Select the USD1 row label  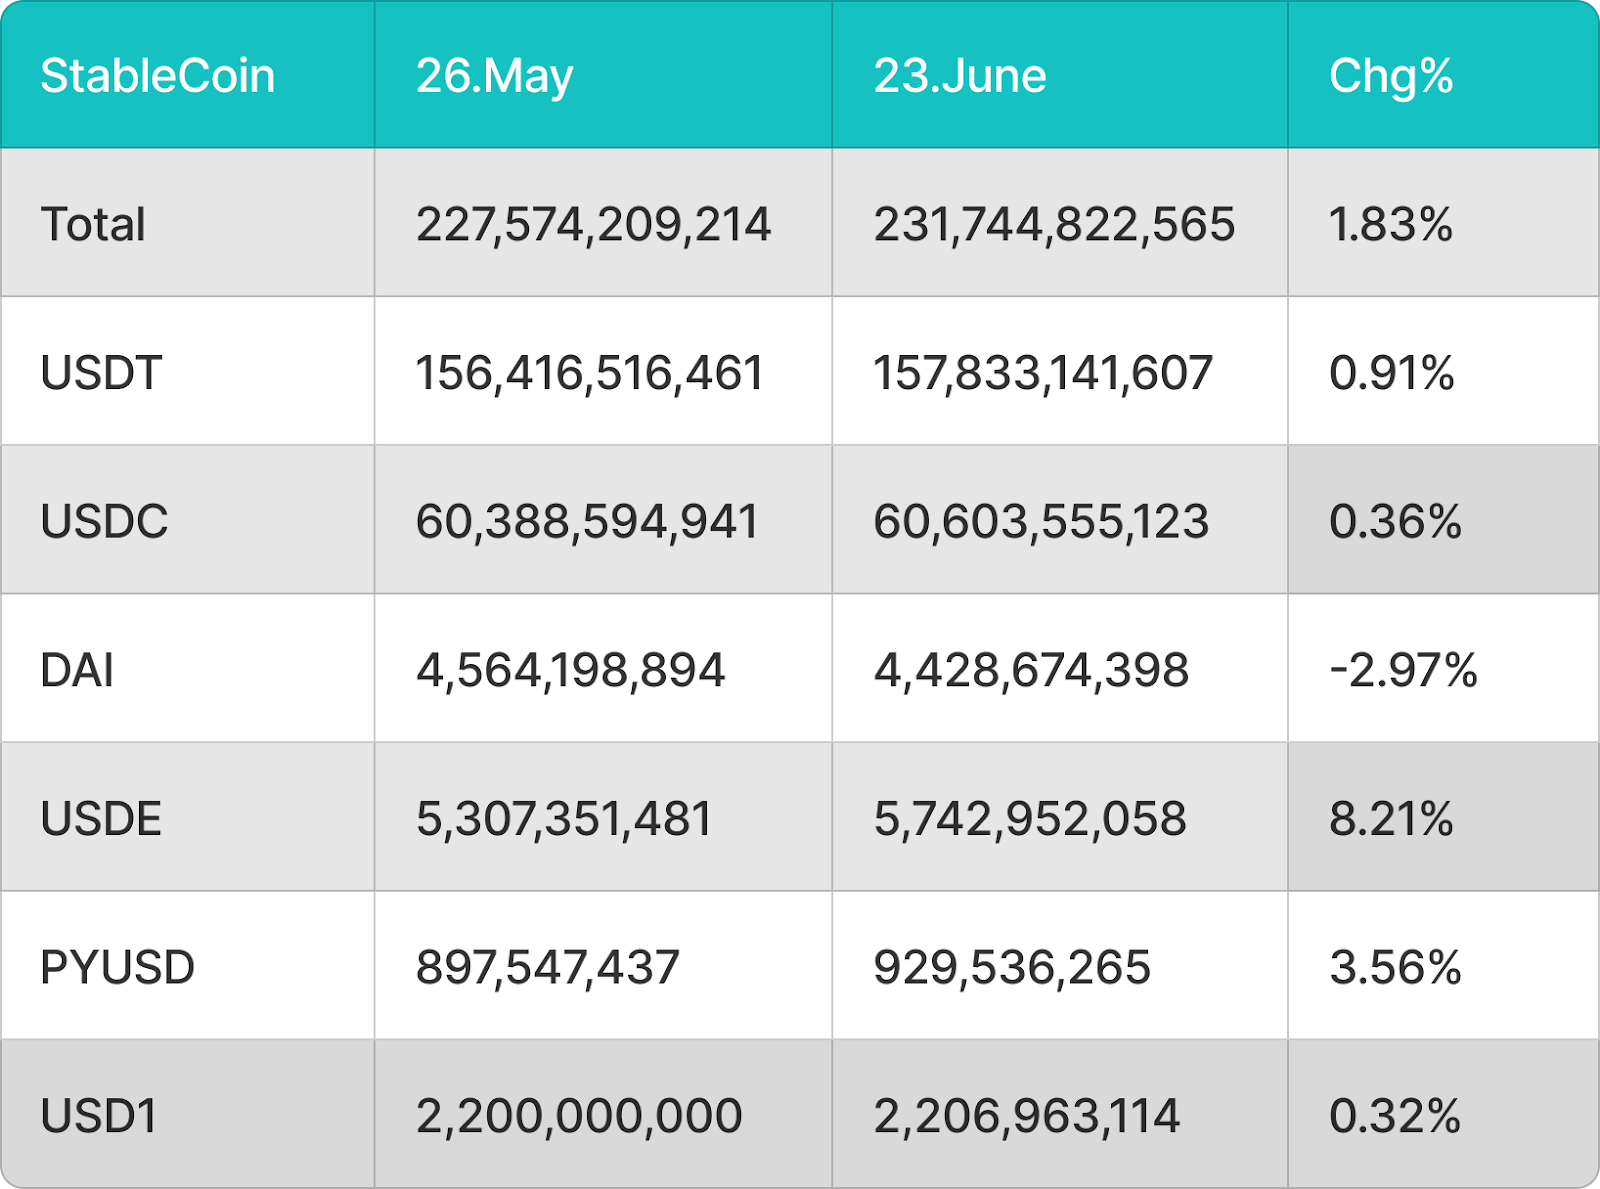(99, 1116)
